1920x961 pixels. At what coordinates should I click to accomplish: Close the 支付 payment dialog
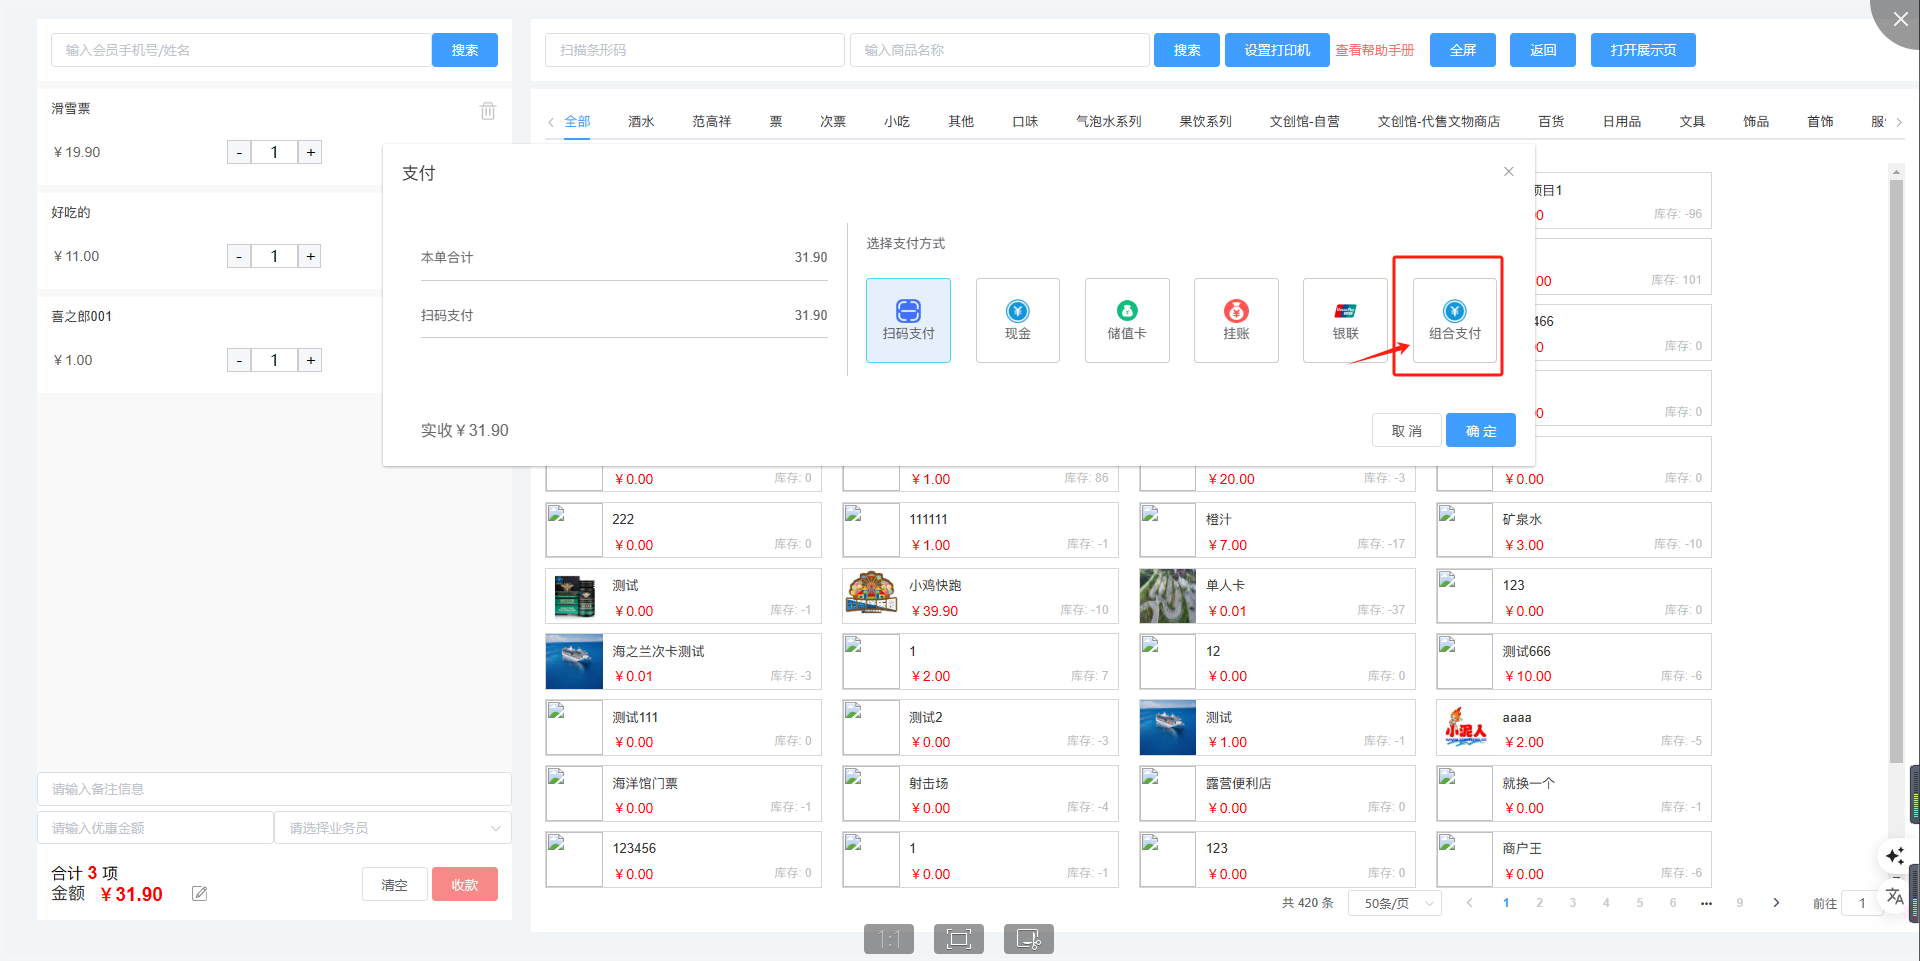(x=1508, y=172)
